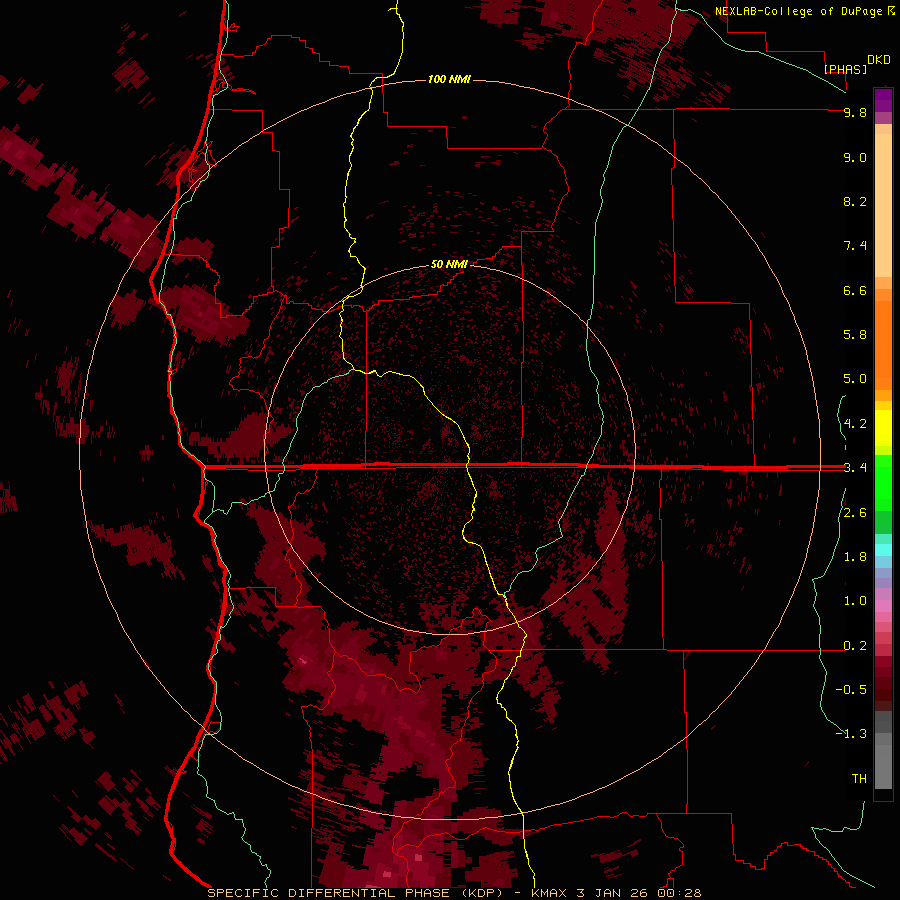Select the 8.2 scale value
Viewport: 900px width, 900px height.
pyautogui.click(x=855, y=201)
